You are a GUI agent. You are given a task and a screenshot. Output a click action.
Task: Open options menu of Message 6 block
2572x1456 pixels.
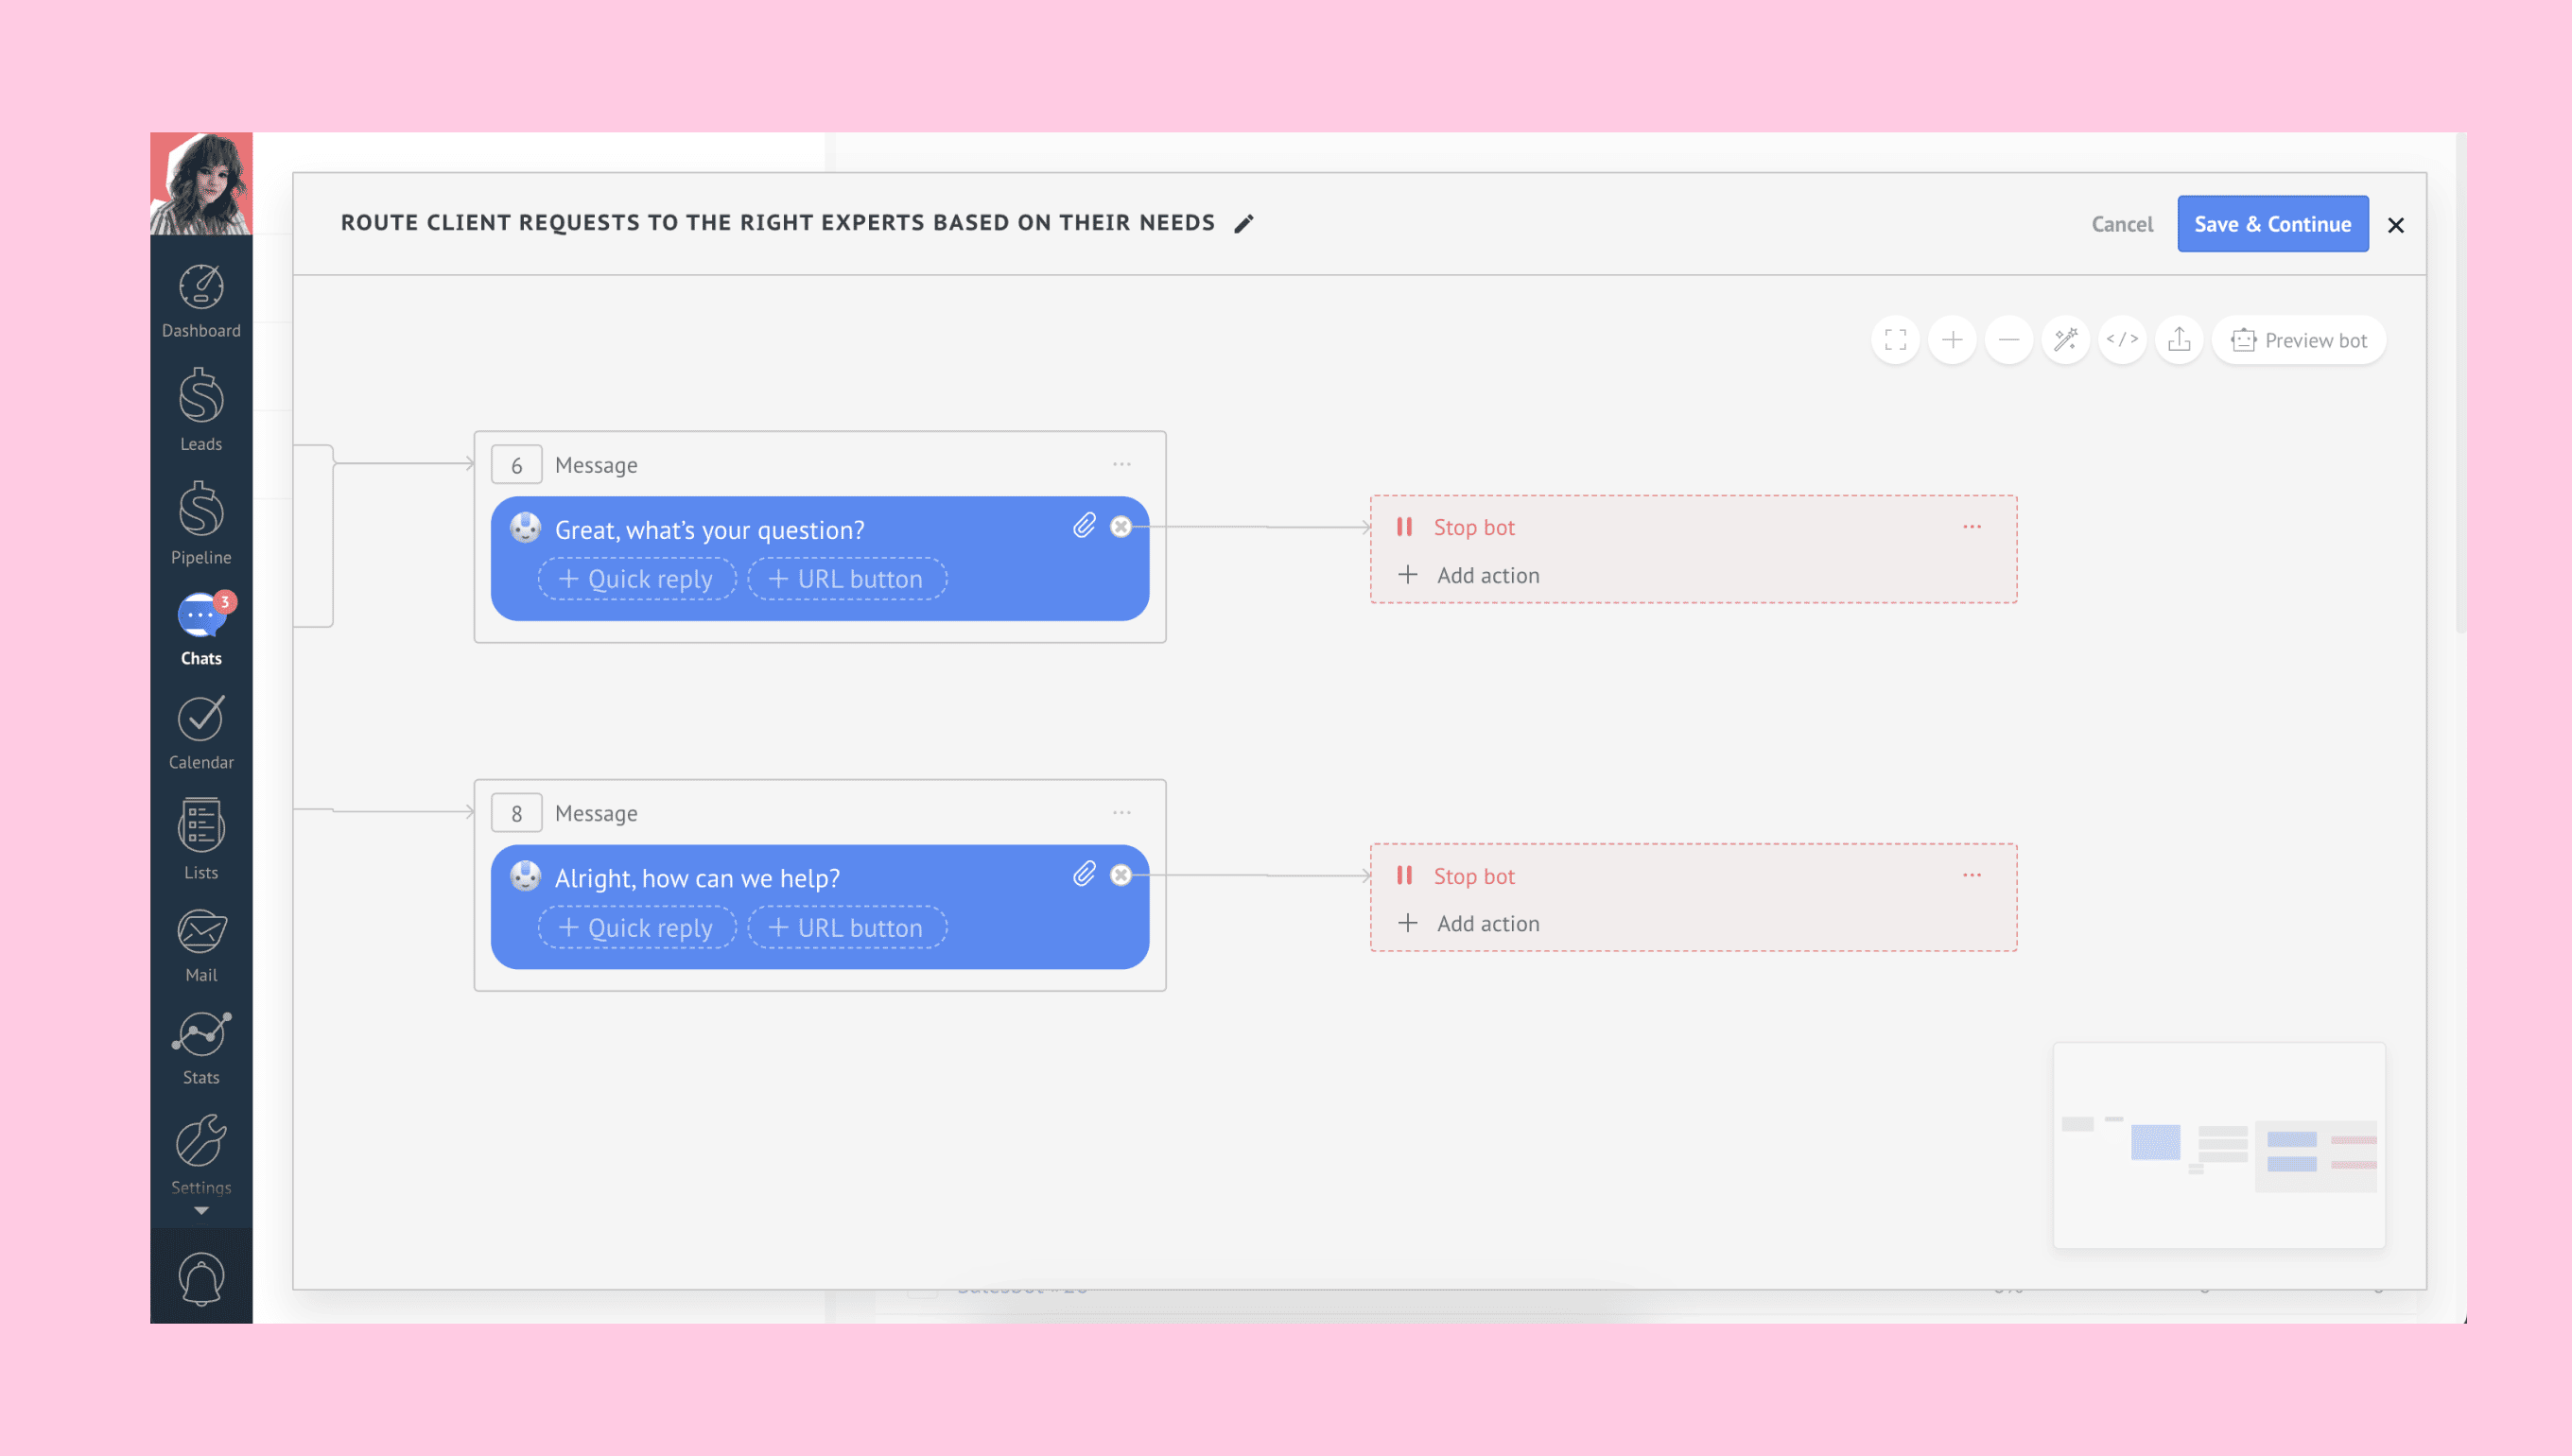pos(1122,465)
